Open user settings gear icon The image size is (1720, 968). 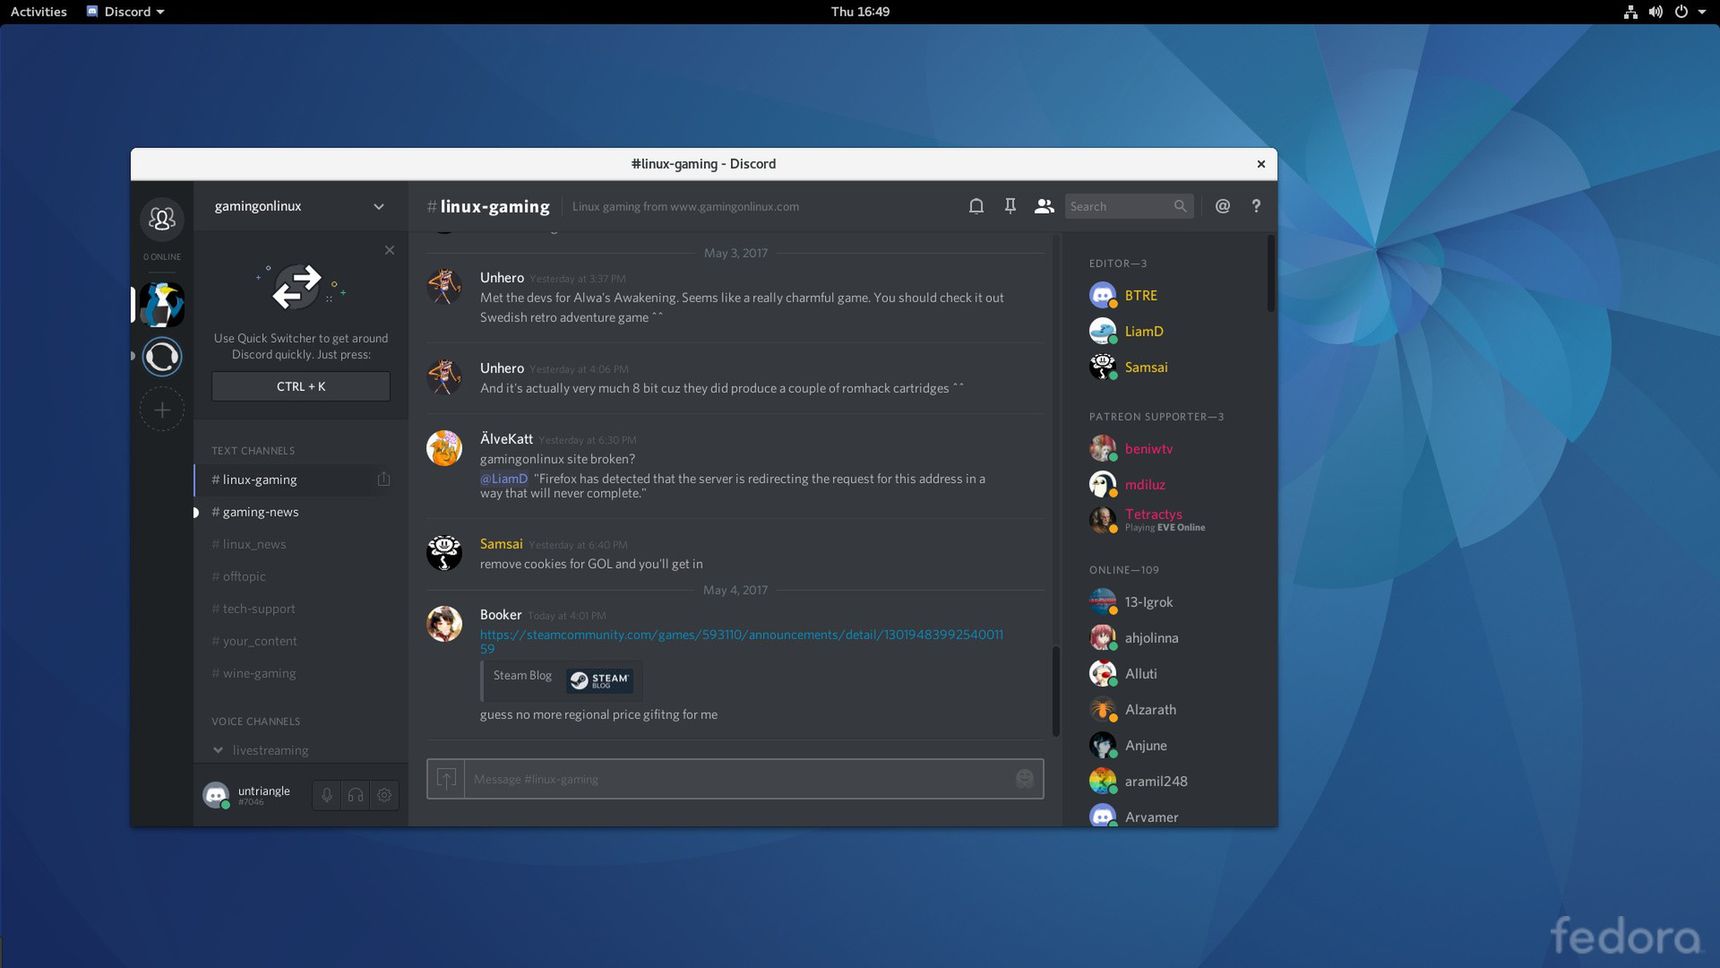tap(384, 795)
